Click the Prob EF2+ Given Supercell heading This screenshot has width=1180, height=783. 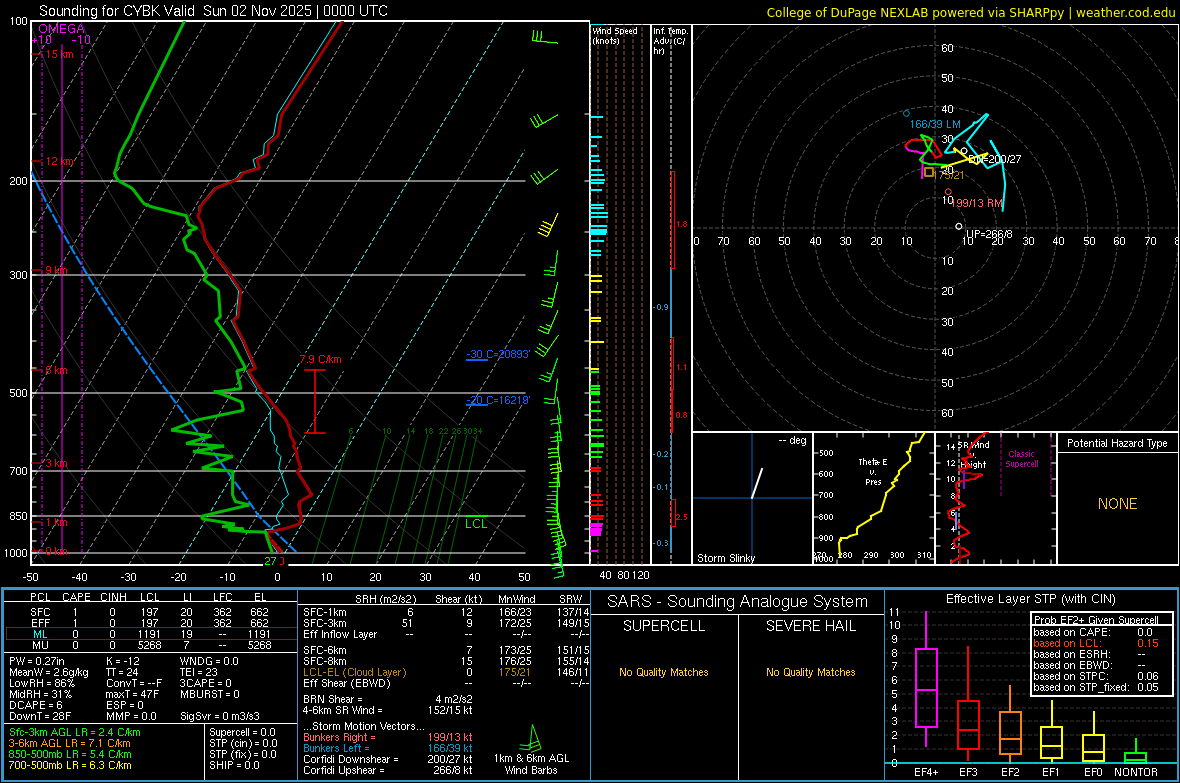pos(1096,620)
